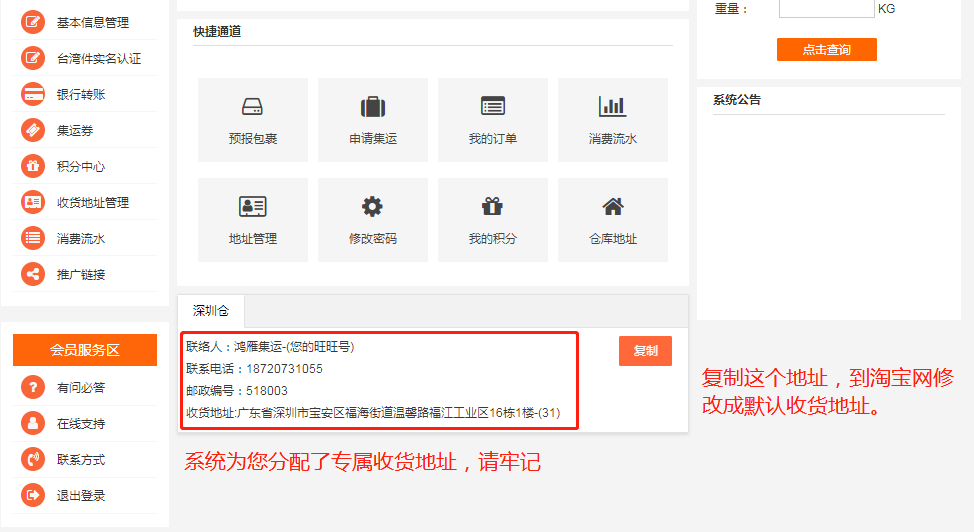The width and height of the screenshot is (974, 532).
Task: Click the 收货地址 line of the Shenzhen warehouse
Action: [373, 413]
